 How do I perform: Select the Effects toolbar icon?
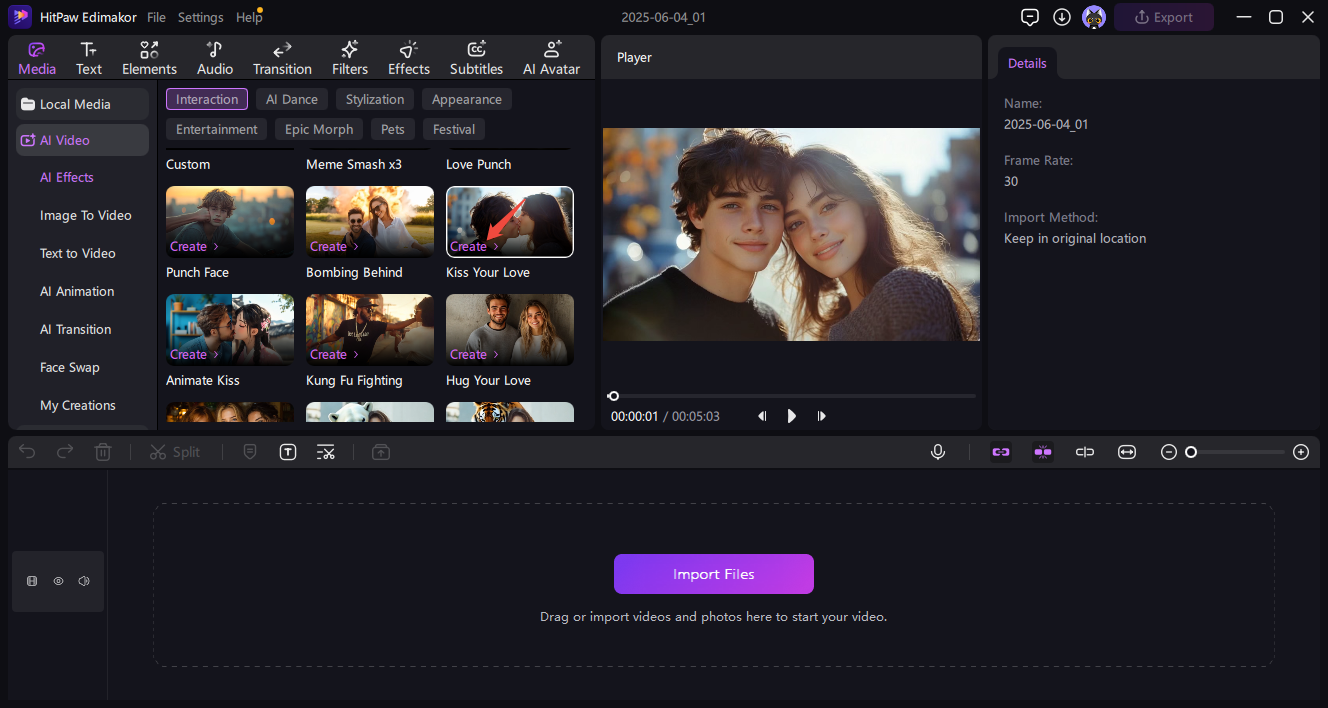(408, 58)
